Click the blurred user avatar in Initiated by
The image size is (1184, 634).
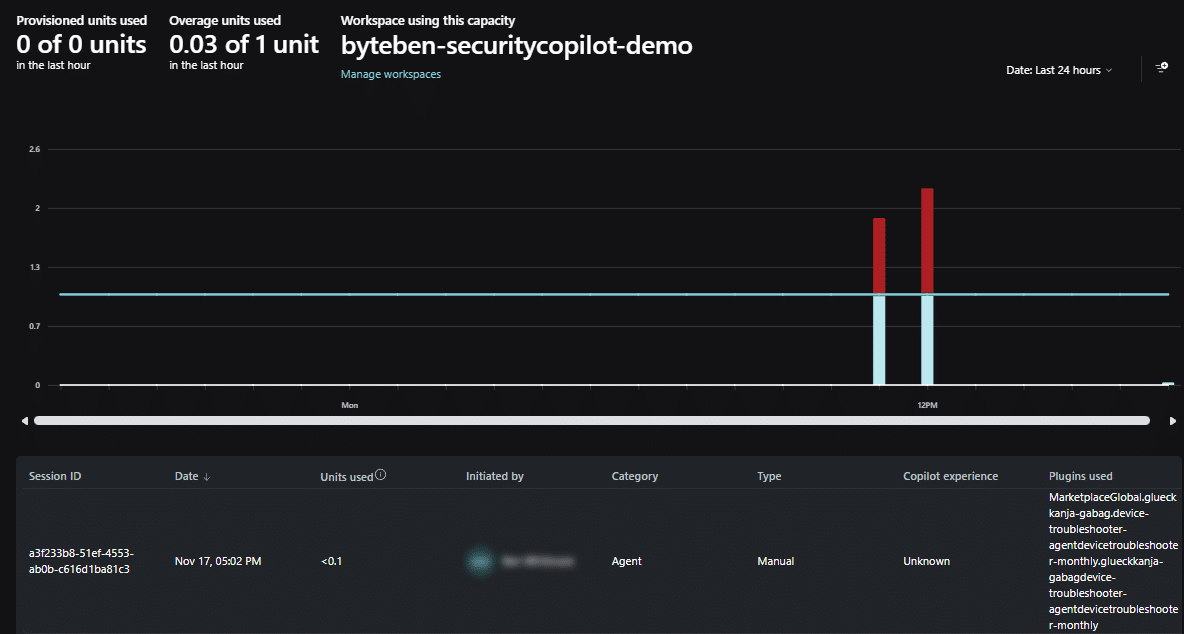click(479, 561)
